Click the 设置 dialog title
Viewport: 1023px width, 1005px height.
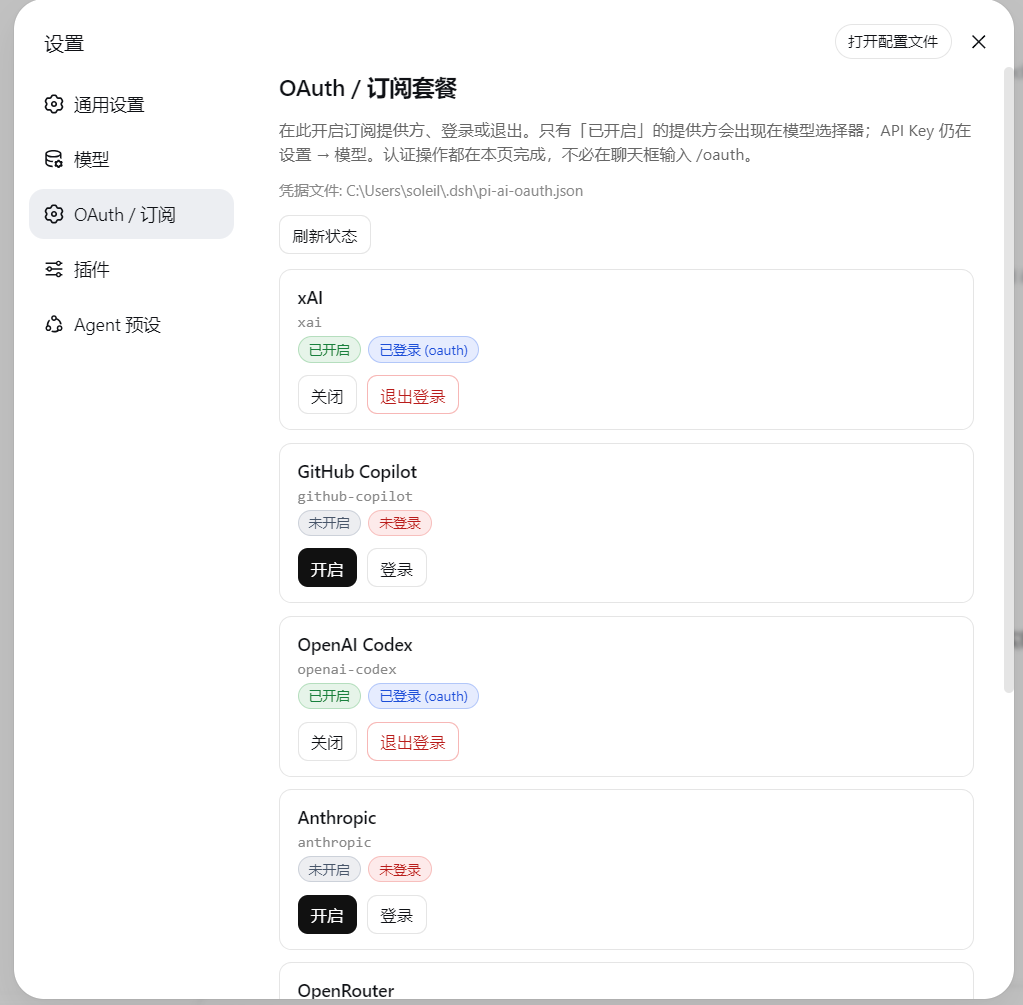pos(64,44)
